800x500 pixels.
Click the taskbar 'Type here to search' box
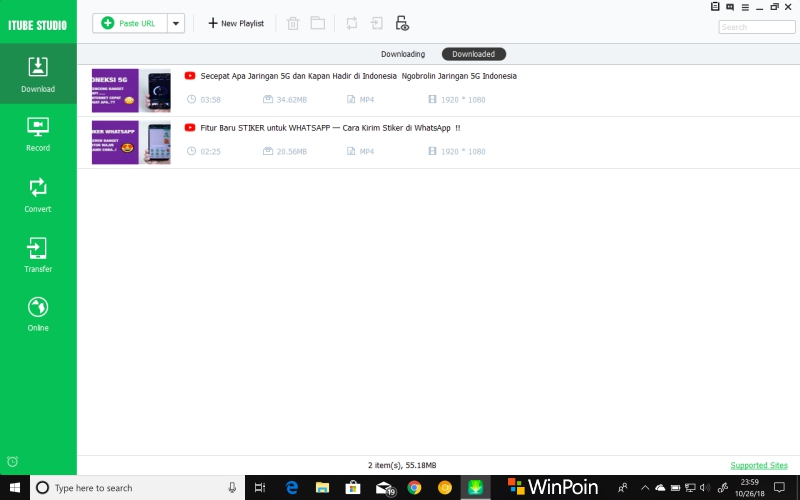click(138, 488)
